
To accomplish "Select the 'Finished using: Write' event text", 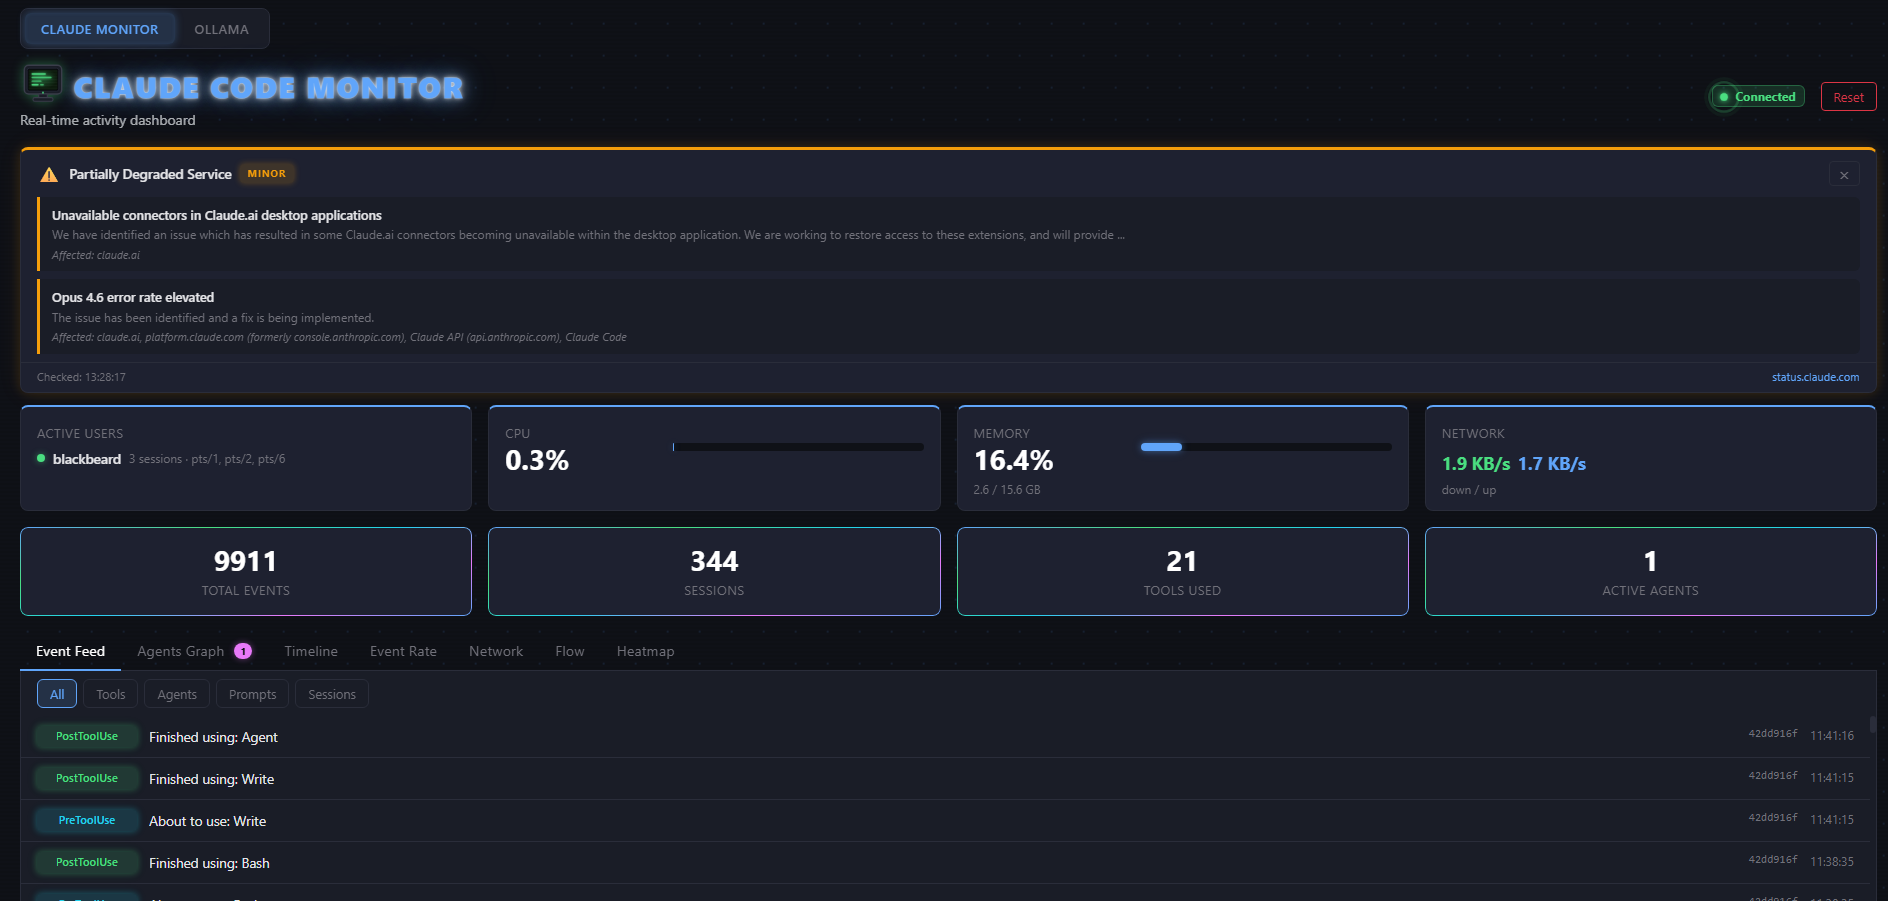I will click(211, 779).
